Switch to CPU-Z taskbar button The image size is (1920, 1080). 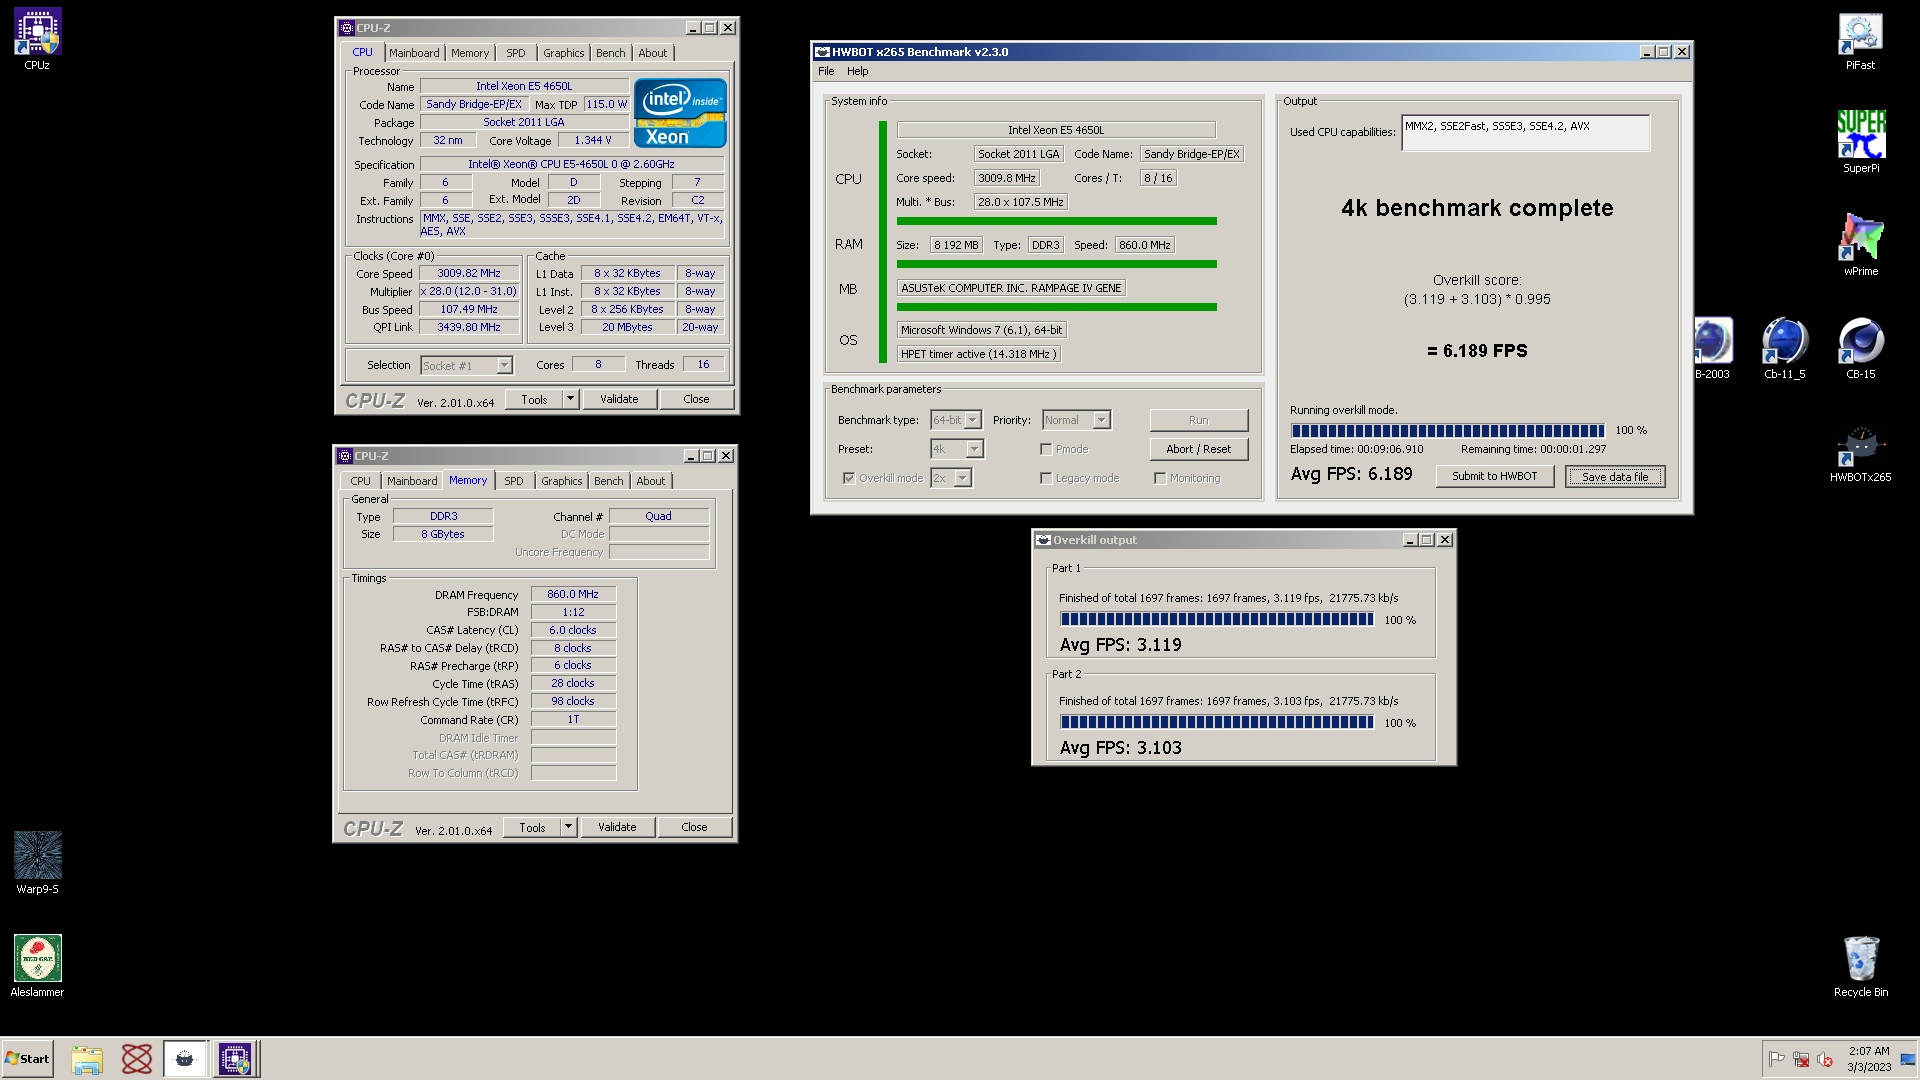pyautogui.click(x=236, y=1059)
